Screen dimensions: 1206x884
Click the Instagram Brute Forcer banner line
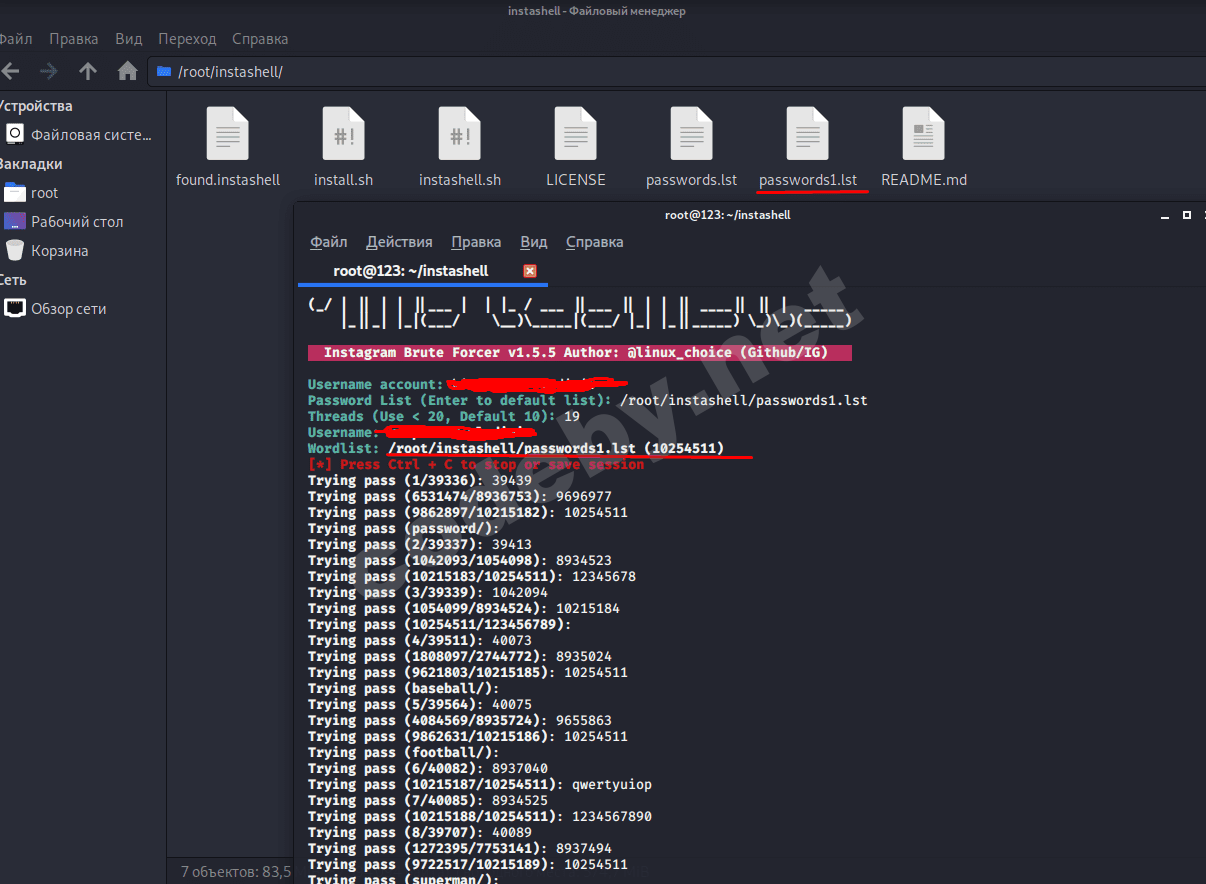click(580, 353)
